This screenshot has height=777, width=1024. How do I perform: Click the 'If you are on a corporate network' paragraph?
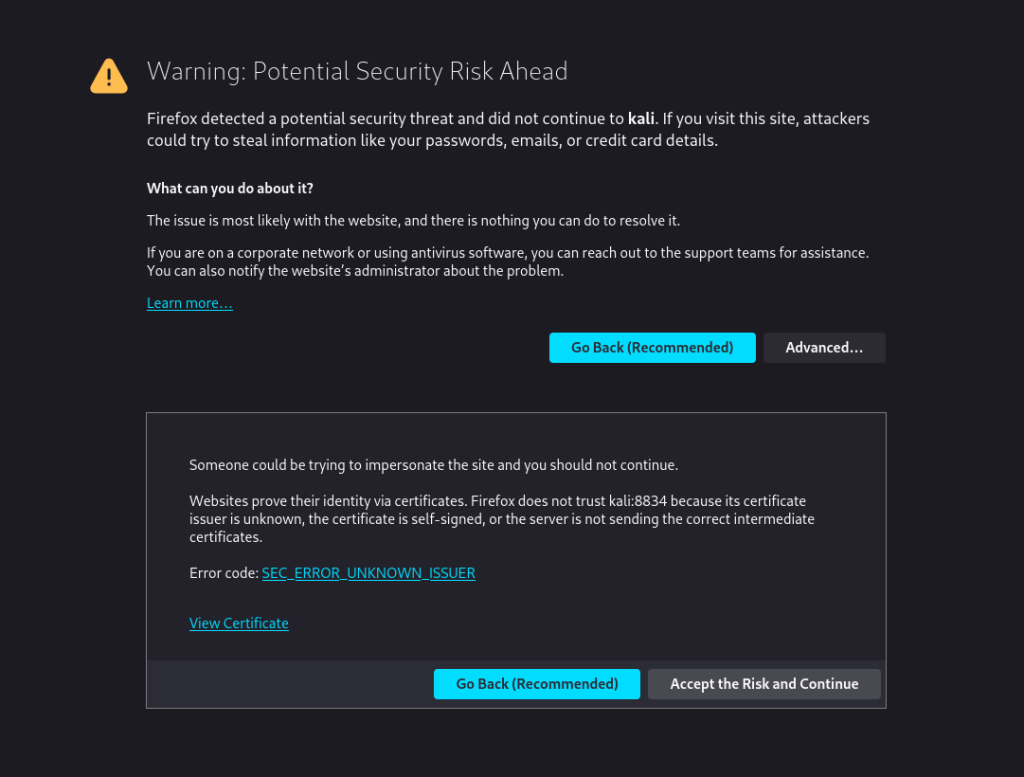(x=507, y=262)
